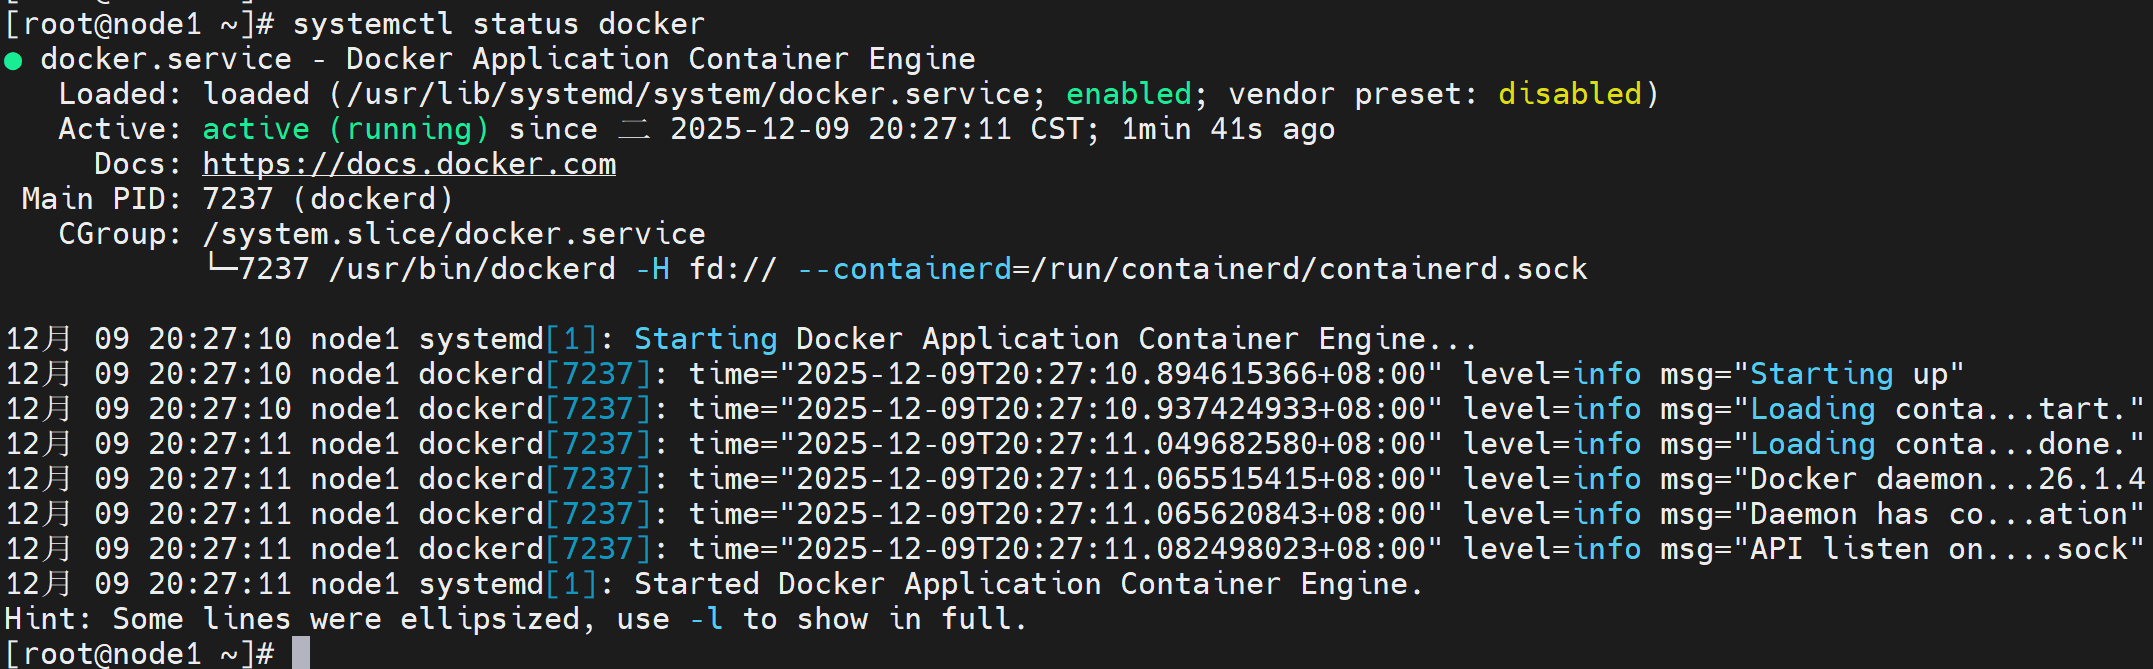Click the '[root@node1 ~]#' prompt on the last line

point(139,653)
